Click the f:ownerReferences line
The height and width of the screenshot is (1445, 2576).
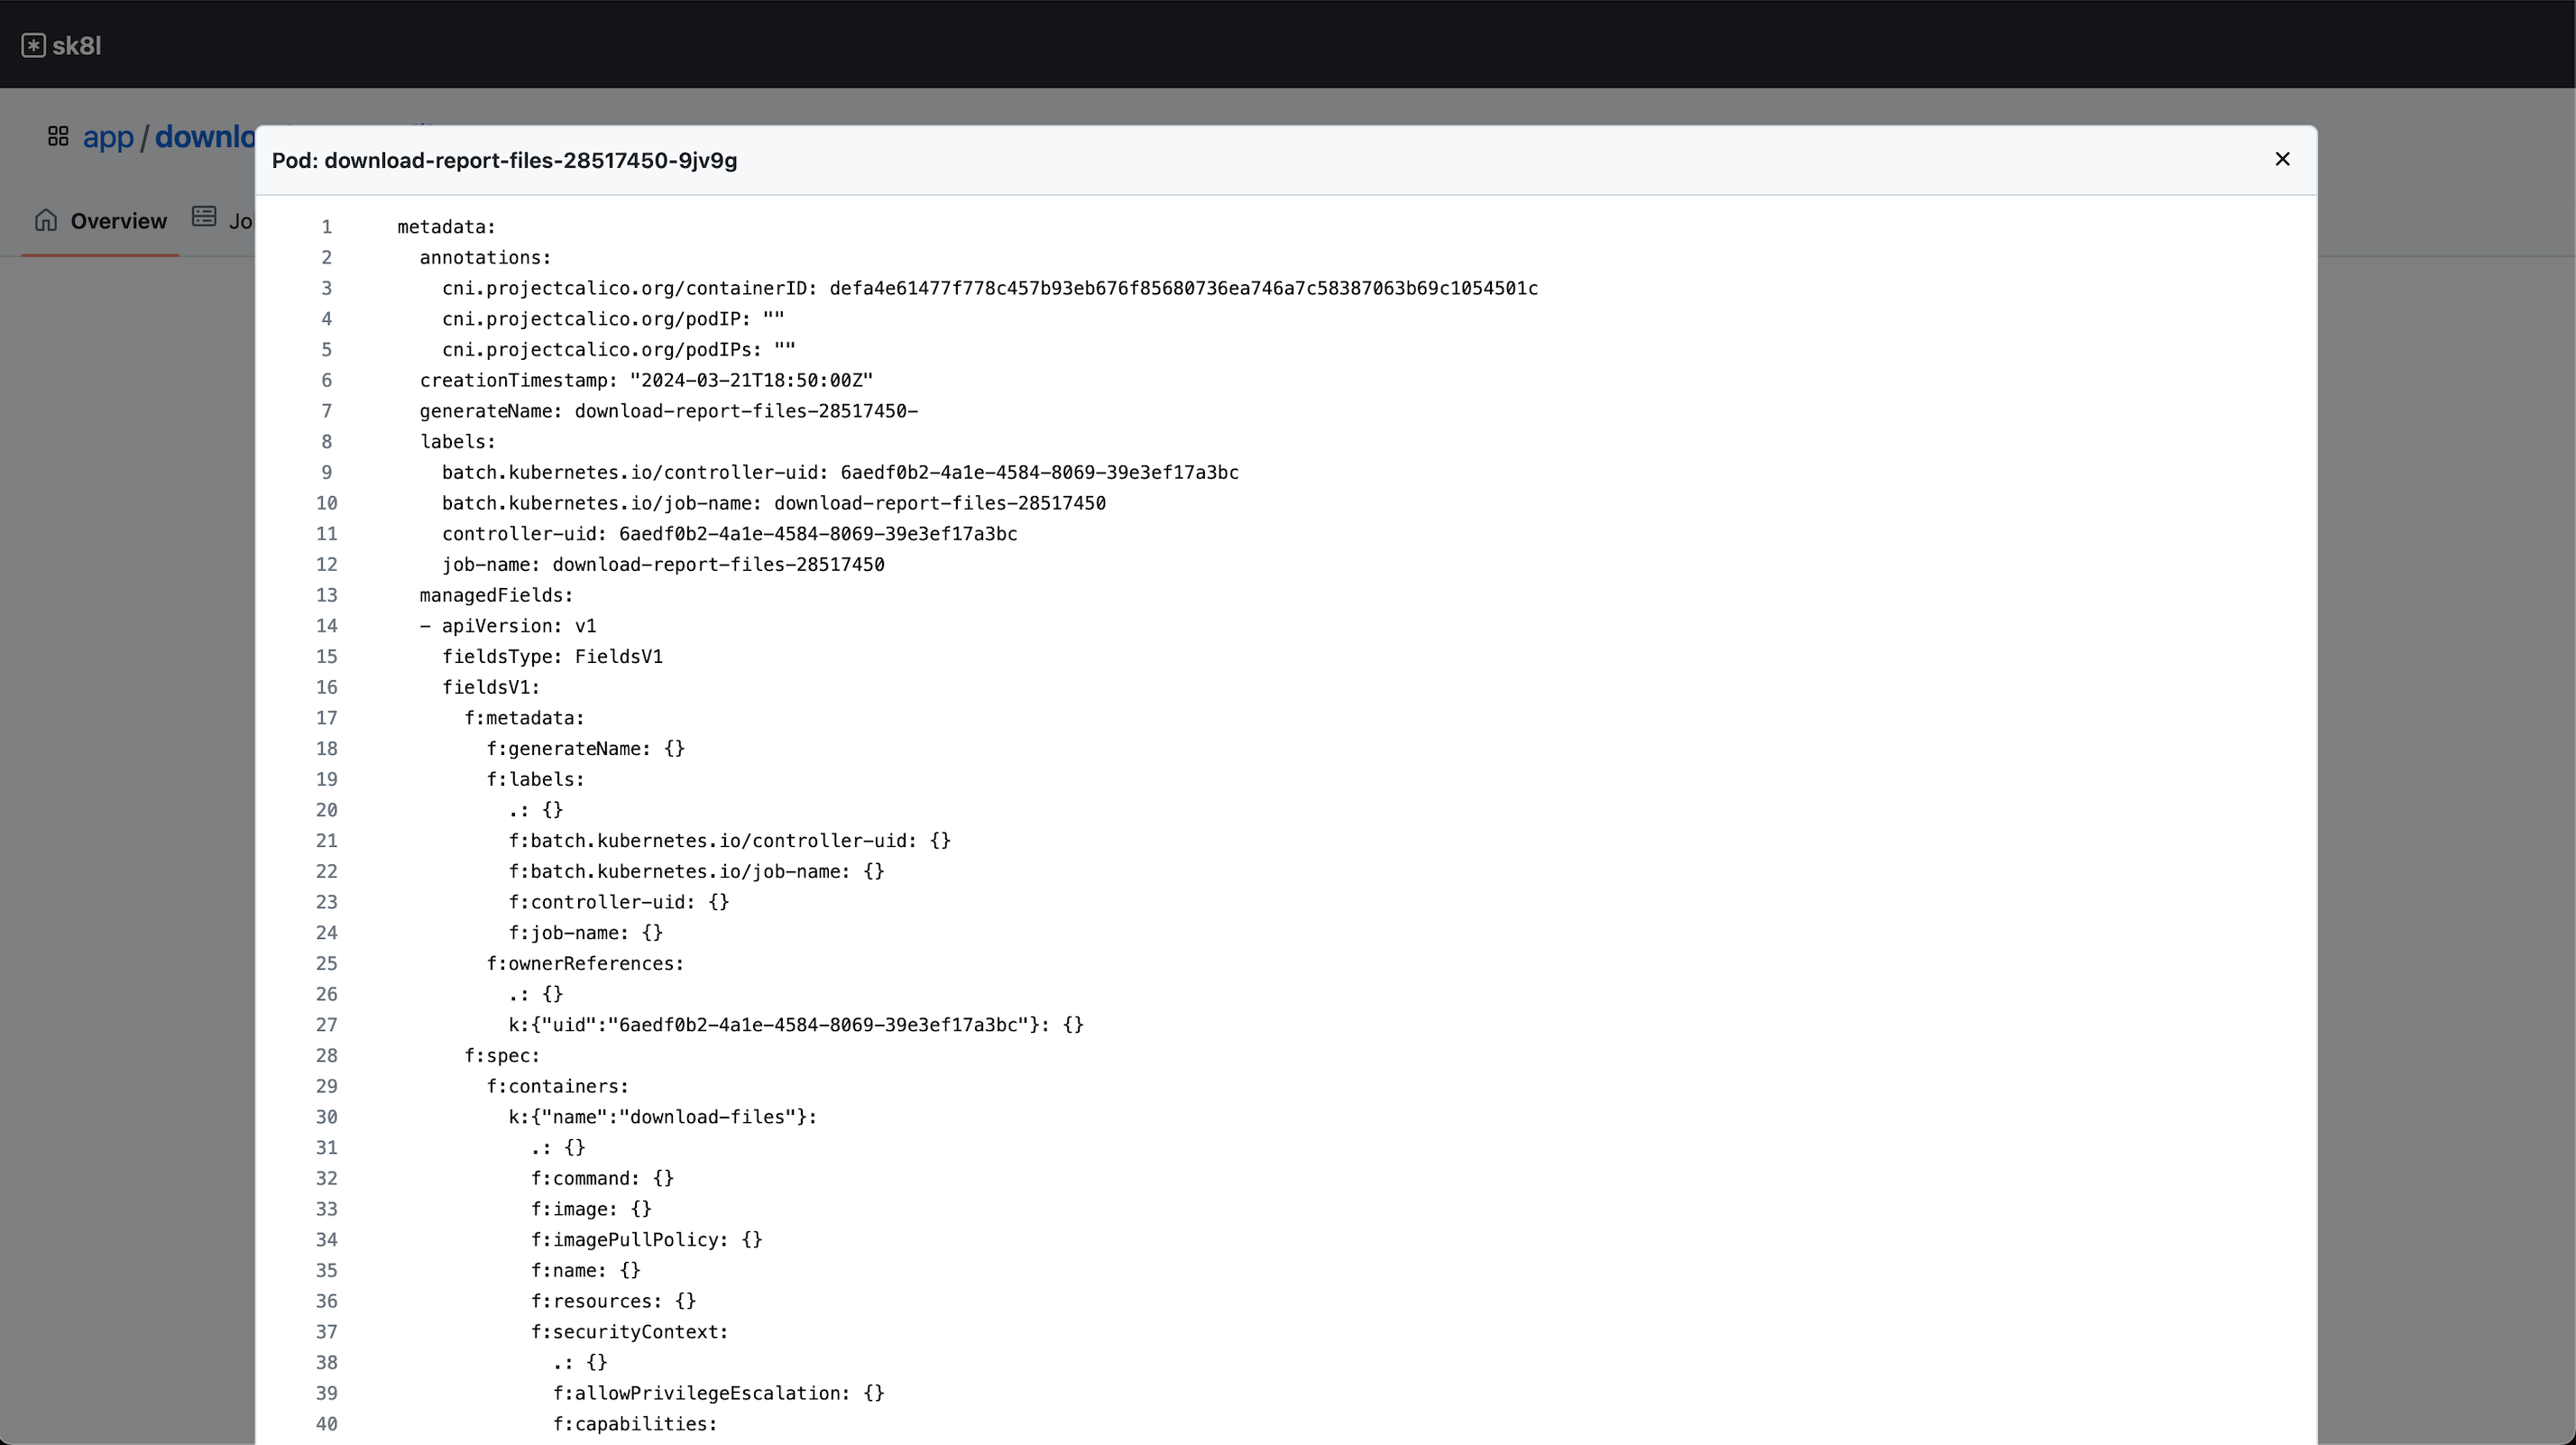(x=585, y=963)
